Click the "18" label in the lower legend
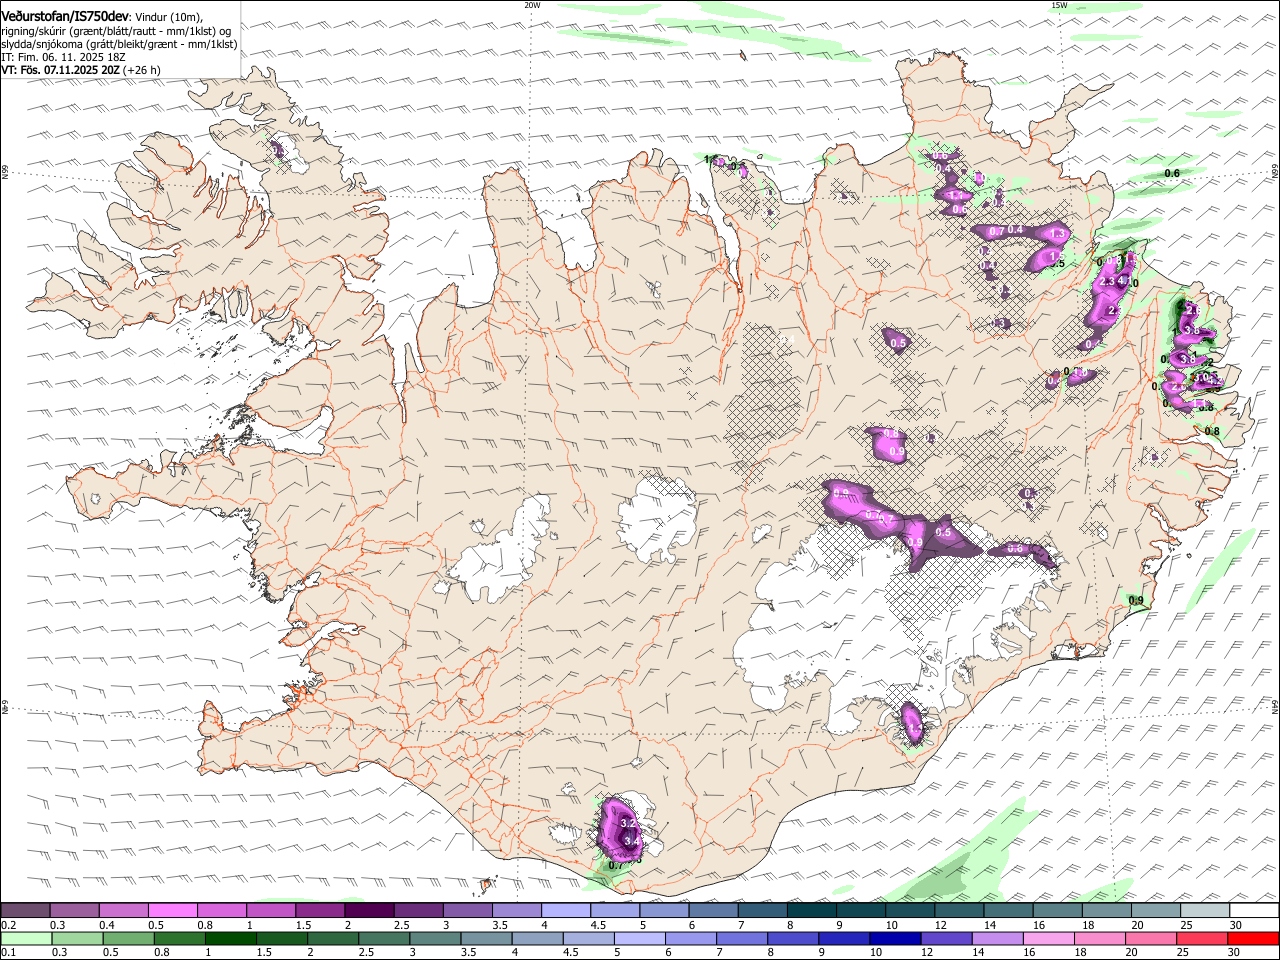 [1083, 952]
